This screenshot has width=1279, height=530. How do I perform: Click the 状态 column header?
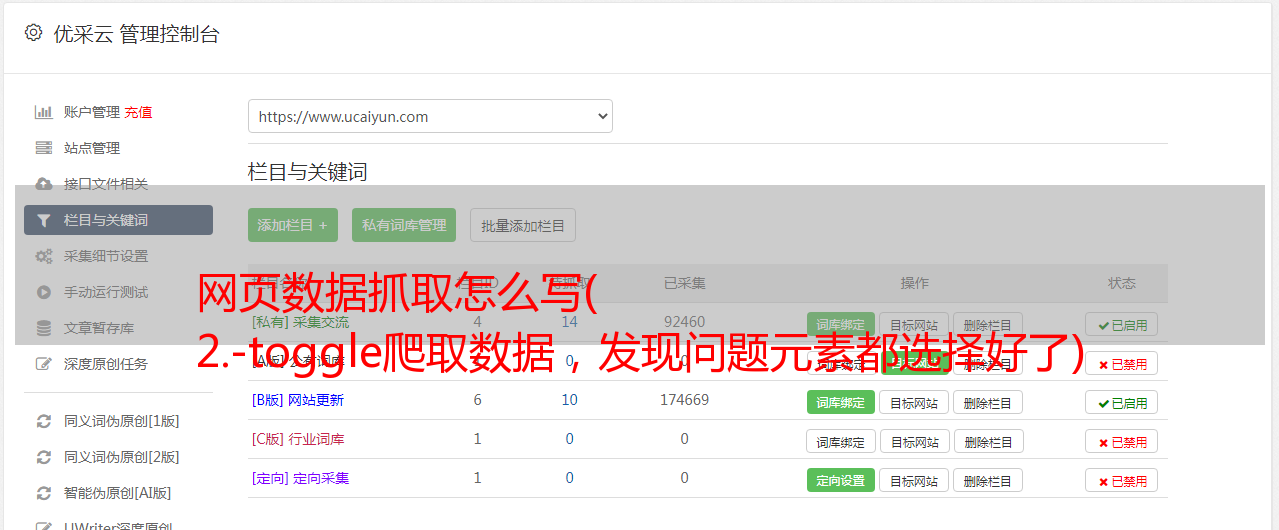point(1121,283)
